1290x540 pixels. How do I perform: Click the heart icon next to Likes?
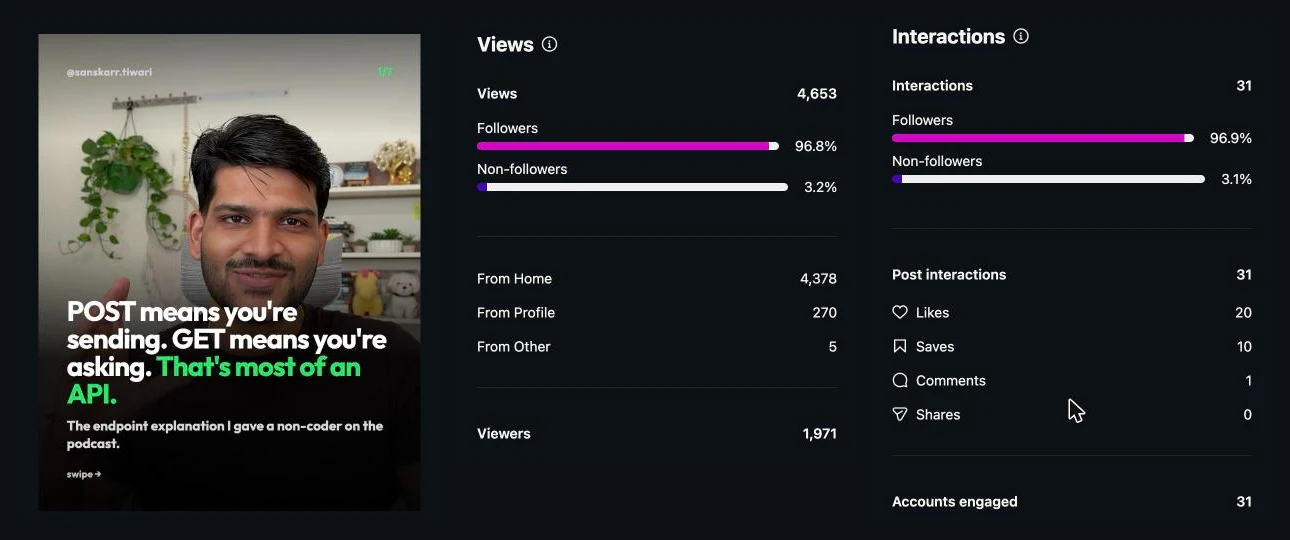click(900, 312)
